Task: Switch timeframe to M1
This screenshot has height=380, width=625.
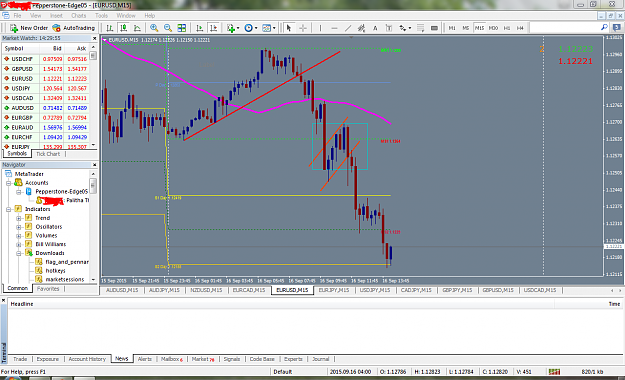Action: [452, 28]
